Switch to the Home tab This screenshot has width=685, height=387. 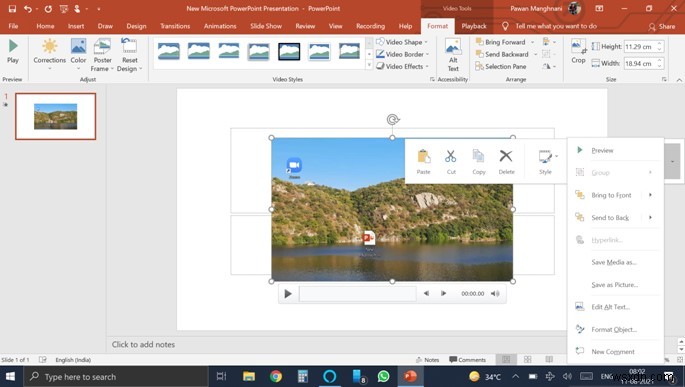tap(45, 26)
